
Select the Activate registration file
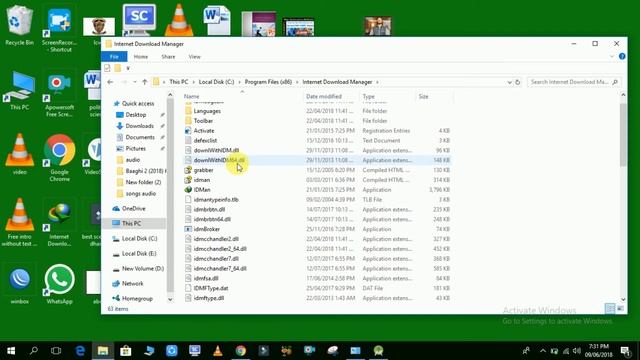[204, 131]
